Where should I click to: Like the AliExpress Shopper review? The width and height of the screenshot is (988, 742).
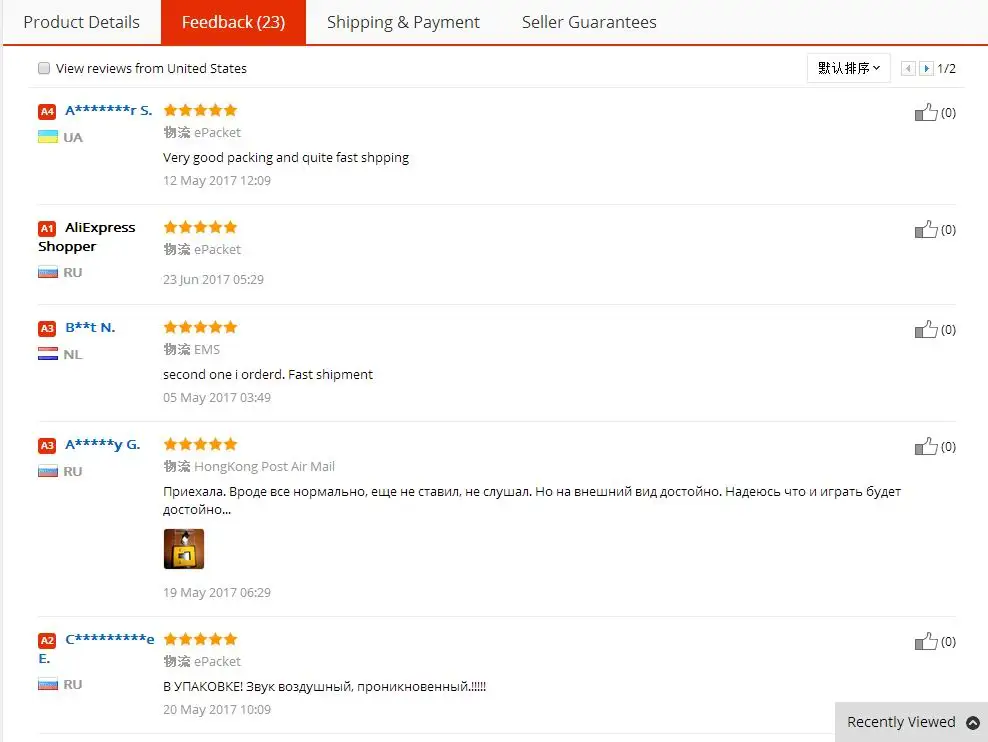(926, 229)
